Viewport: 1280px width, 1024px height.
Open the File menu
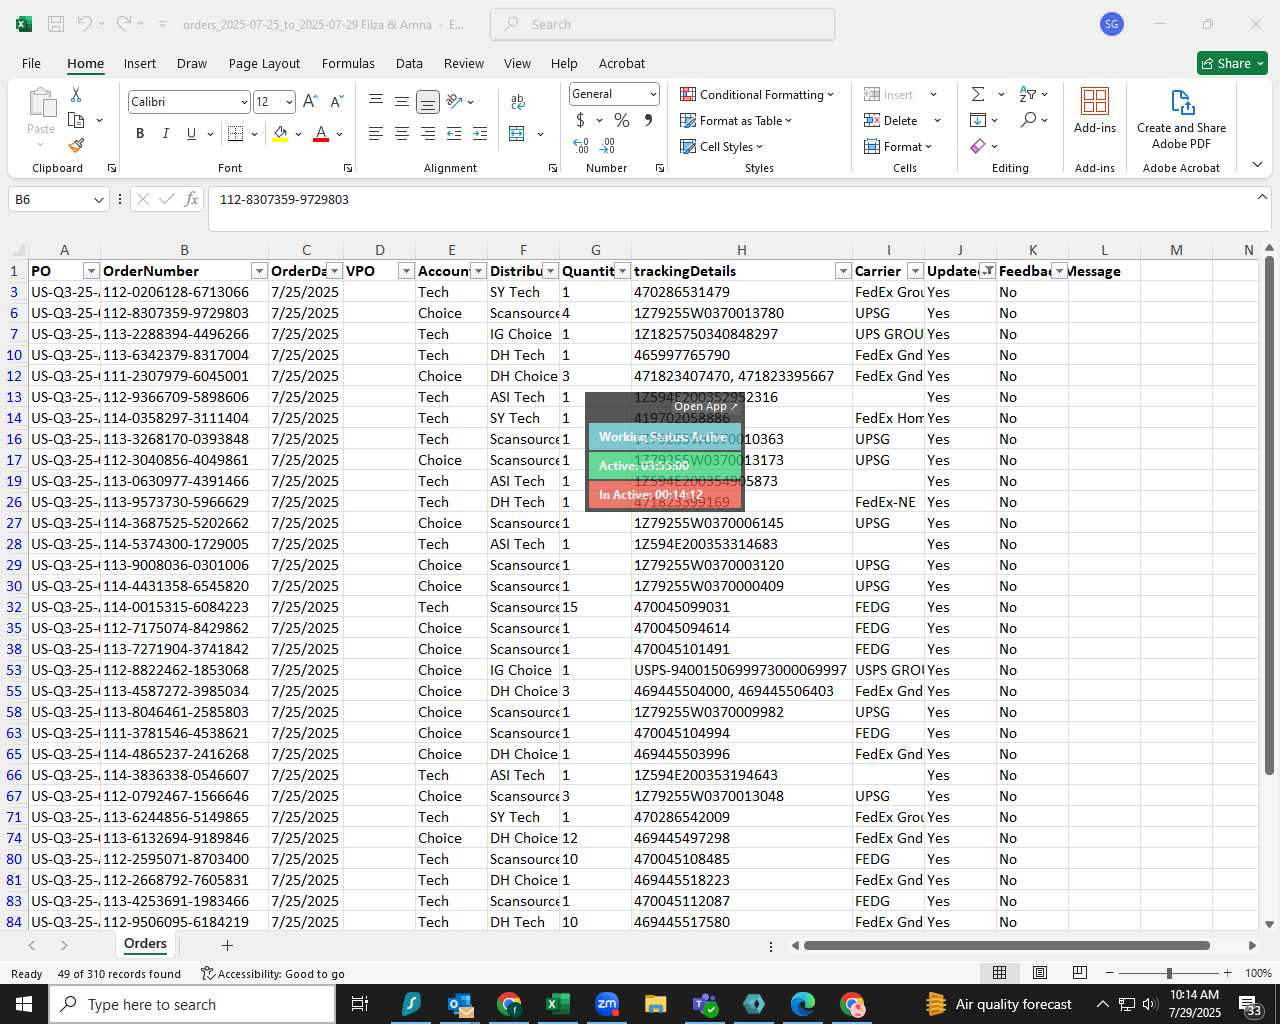click(x=32, y=63)
